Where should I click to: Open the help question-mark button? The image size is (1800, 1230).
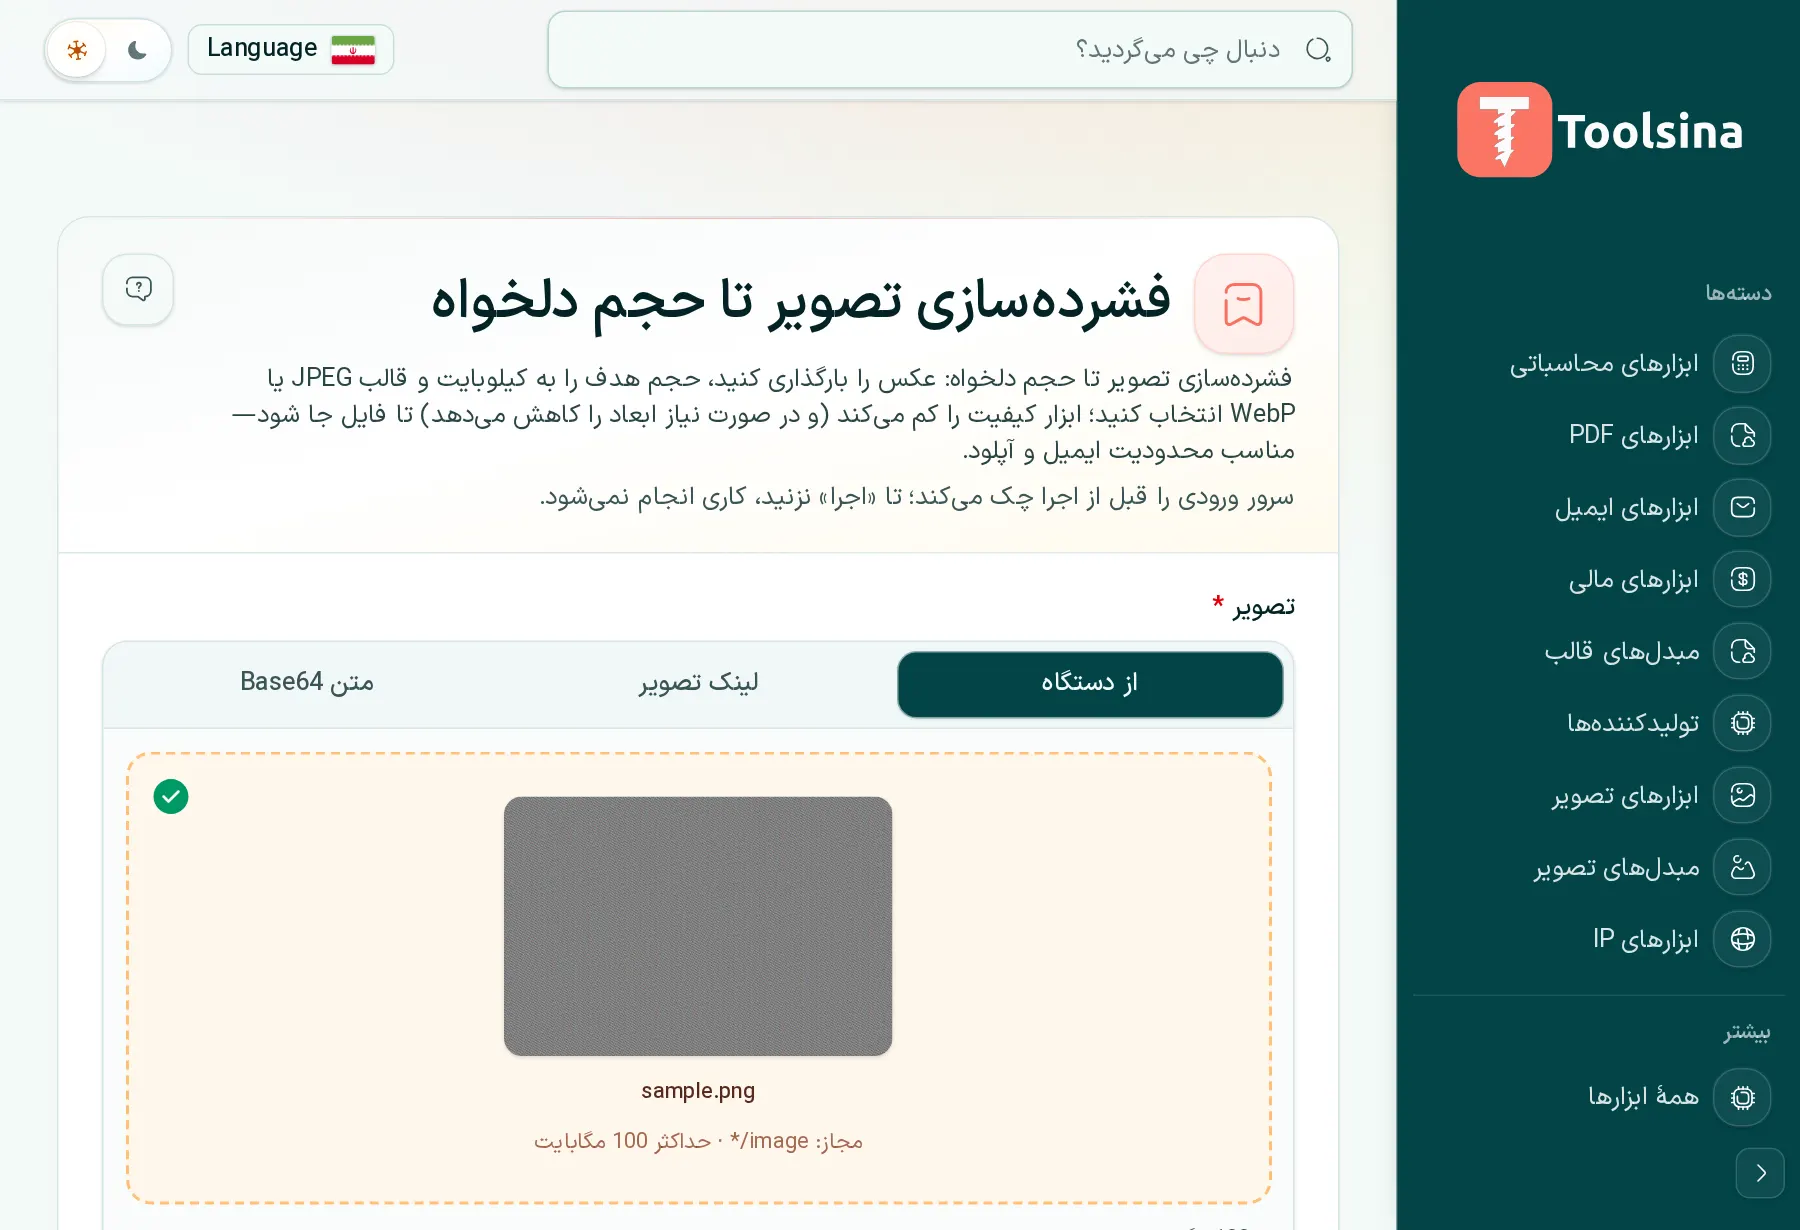pos(138,289)
